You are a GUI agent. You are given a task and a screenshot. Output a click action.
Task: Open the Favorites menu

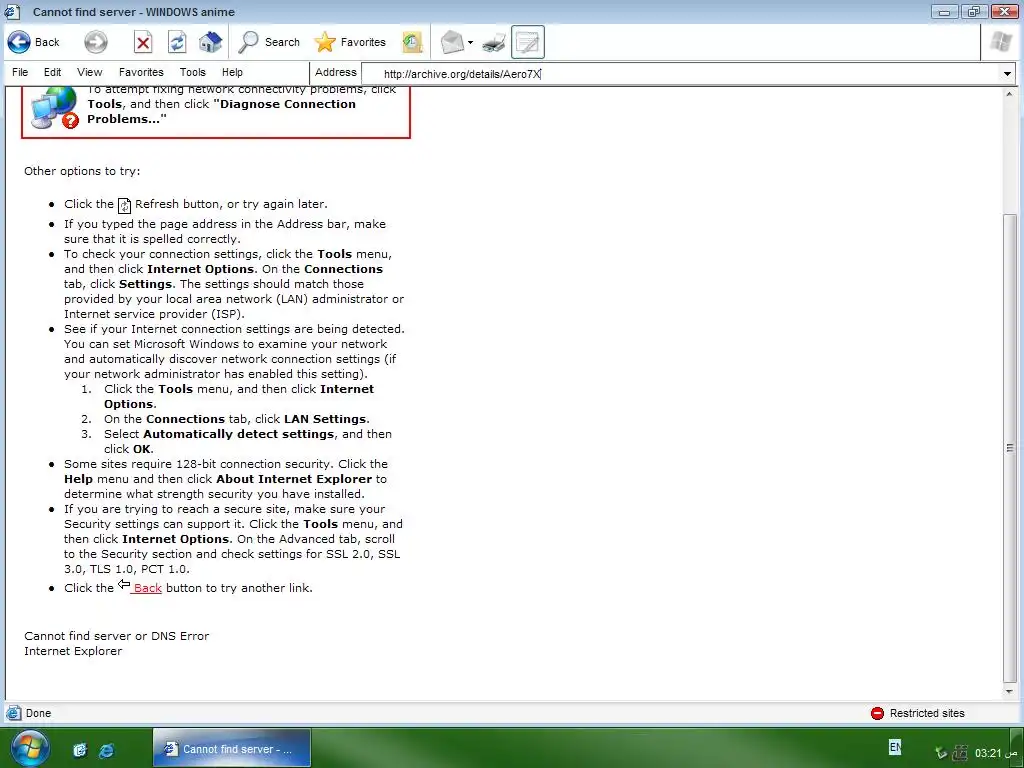[141, 72]
